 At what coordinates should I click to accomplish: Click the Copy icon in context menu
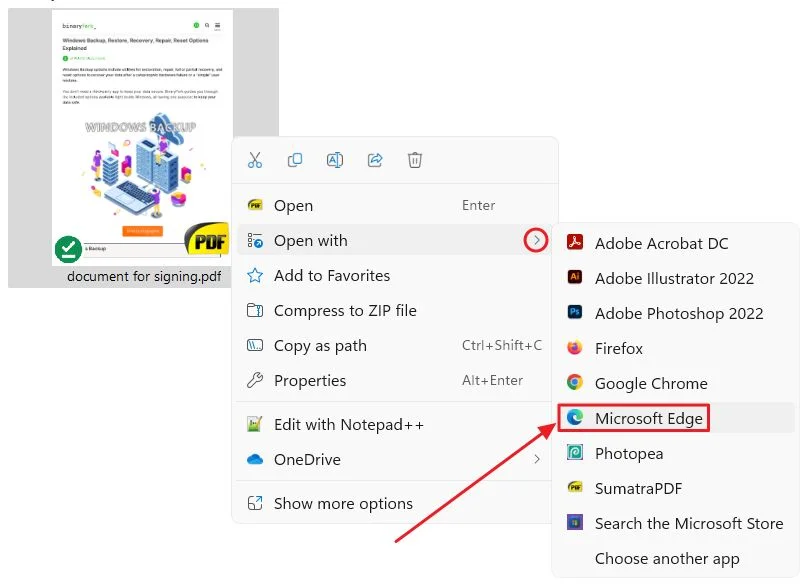(295, 160)
